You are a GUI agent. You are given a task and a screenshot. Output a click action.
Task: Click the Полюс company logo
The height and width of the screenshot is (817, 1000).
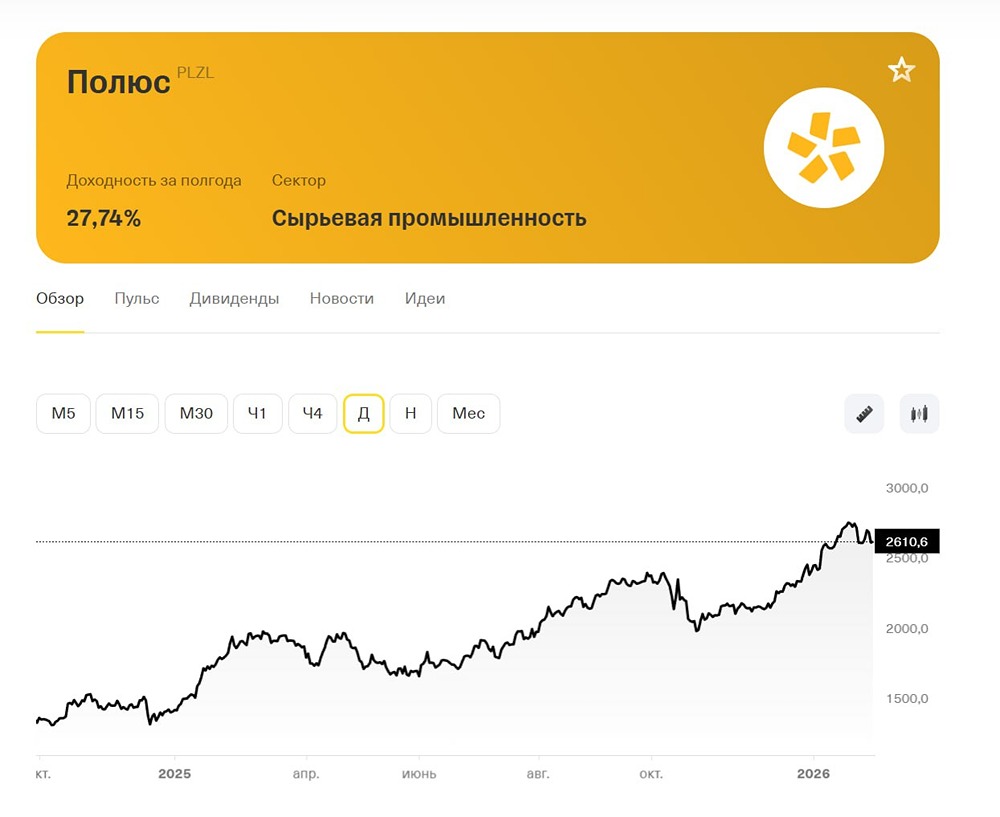click(823, 146)
